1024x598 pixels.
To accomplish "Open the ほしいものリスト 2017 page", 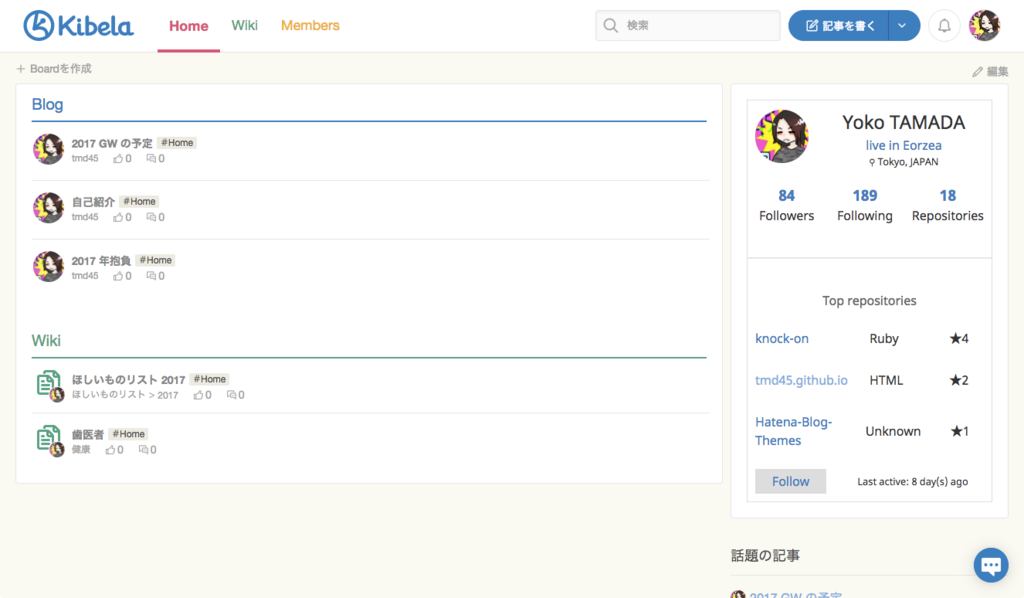I will coord(128,379).
